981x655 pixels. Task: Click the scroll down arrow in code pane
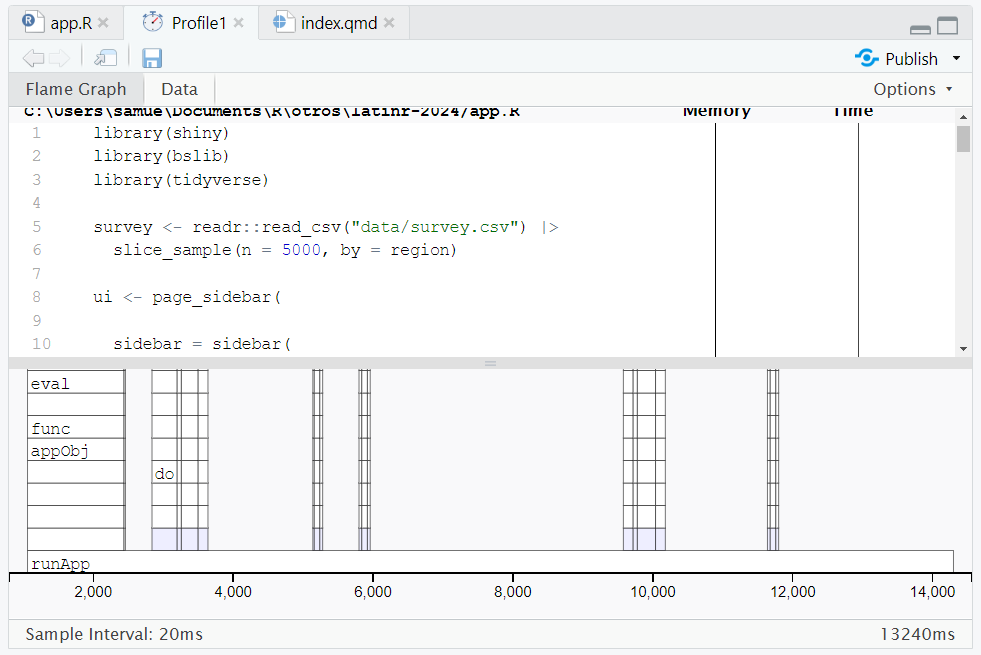point(963,348)
